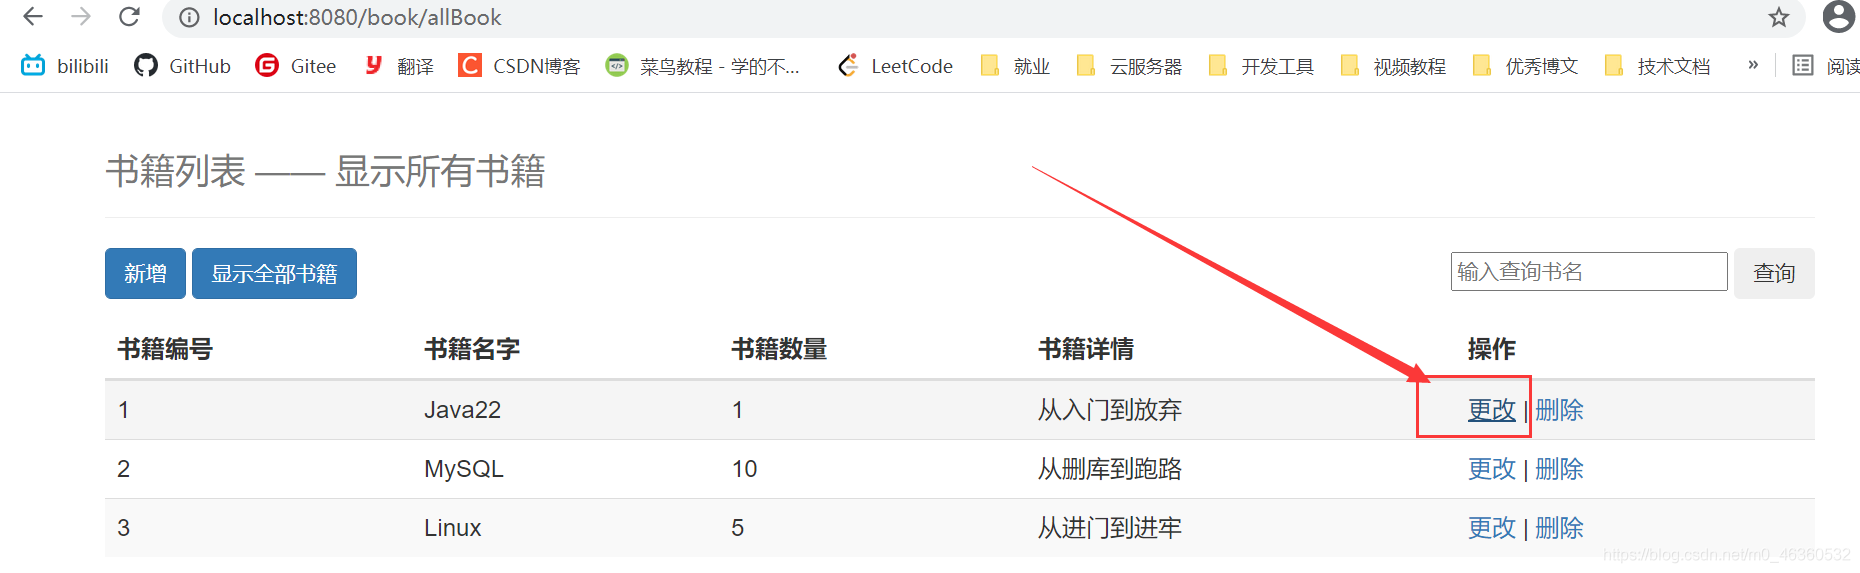
Task: Open the 视频教程 bookmark folder
Action: [1393, 66]
